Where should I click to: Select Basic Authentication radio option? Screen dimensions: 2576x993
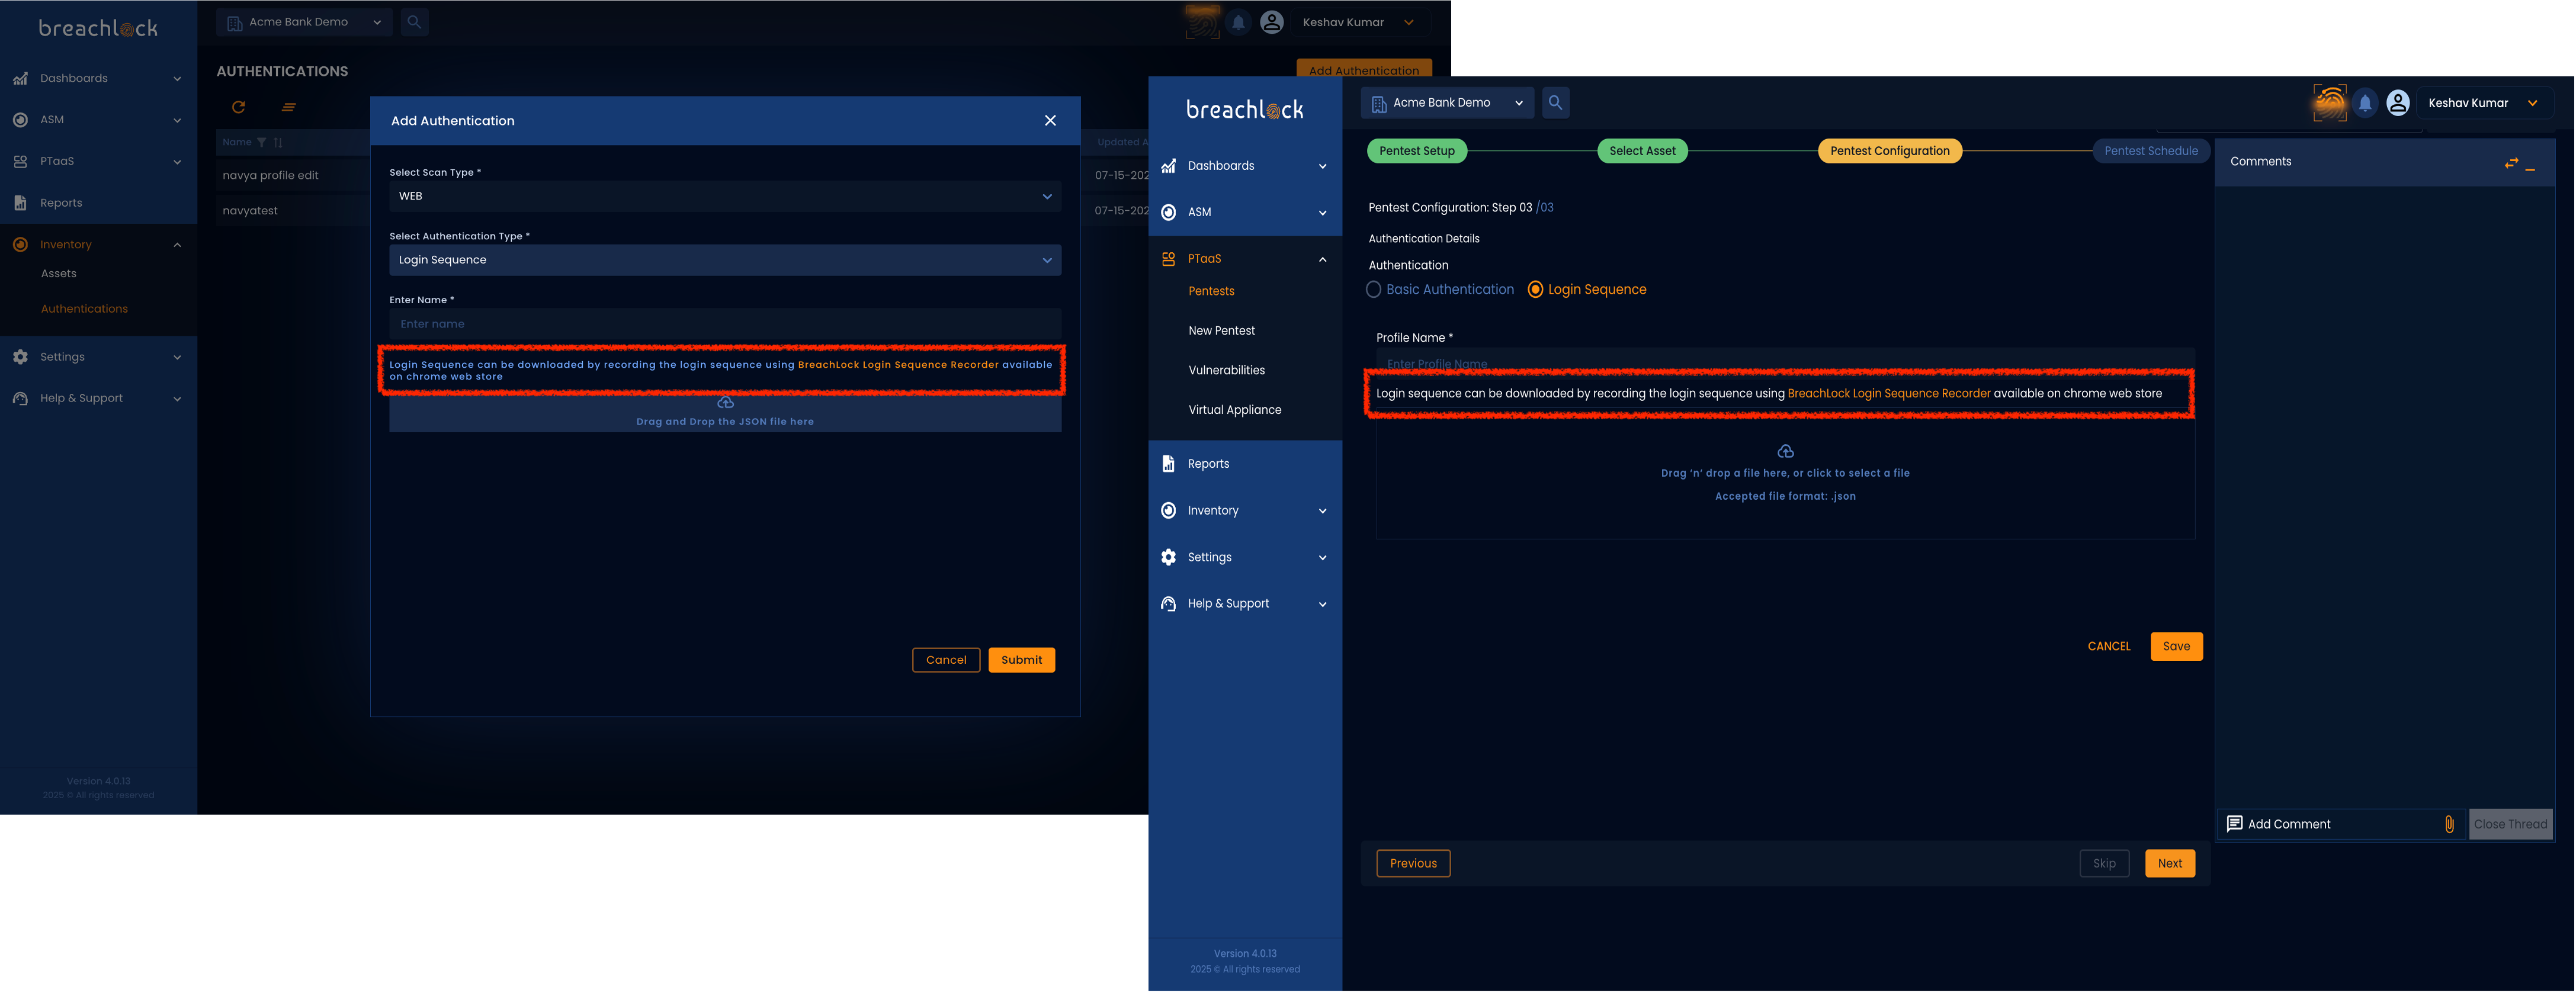[1373, 290]
